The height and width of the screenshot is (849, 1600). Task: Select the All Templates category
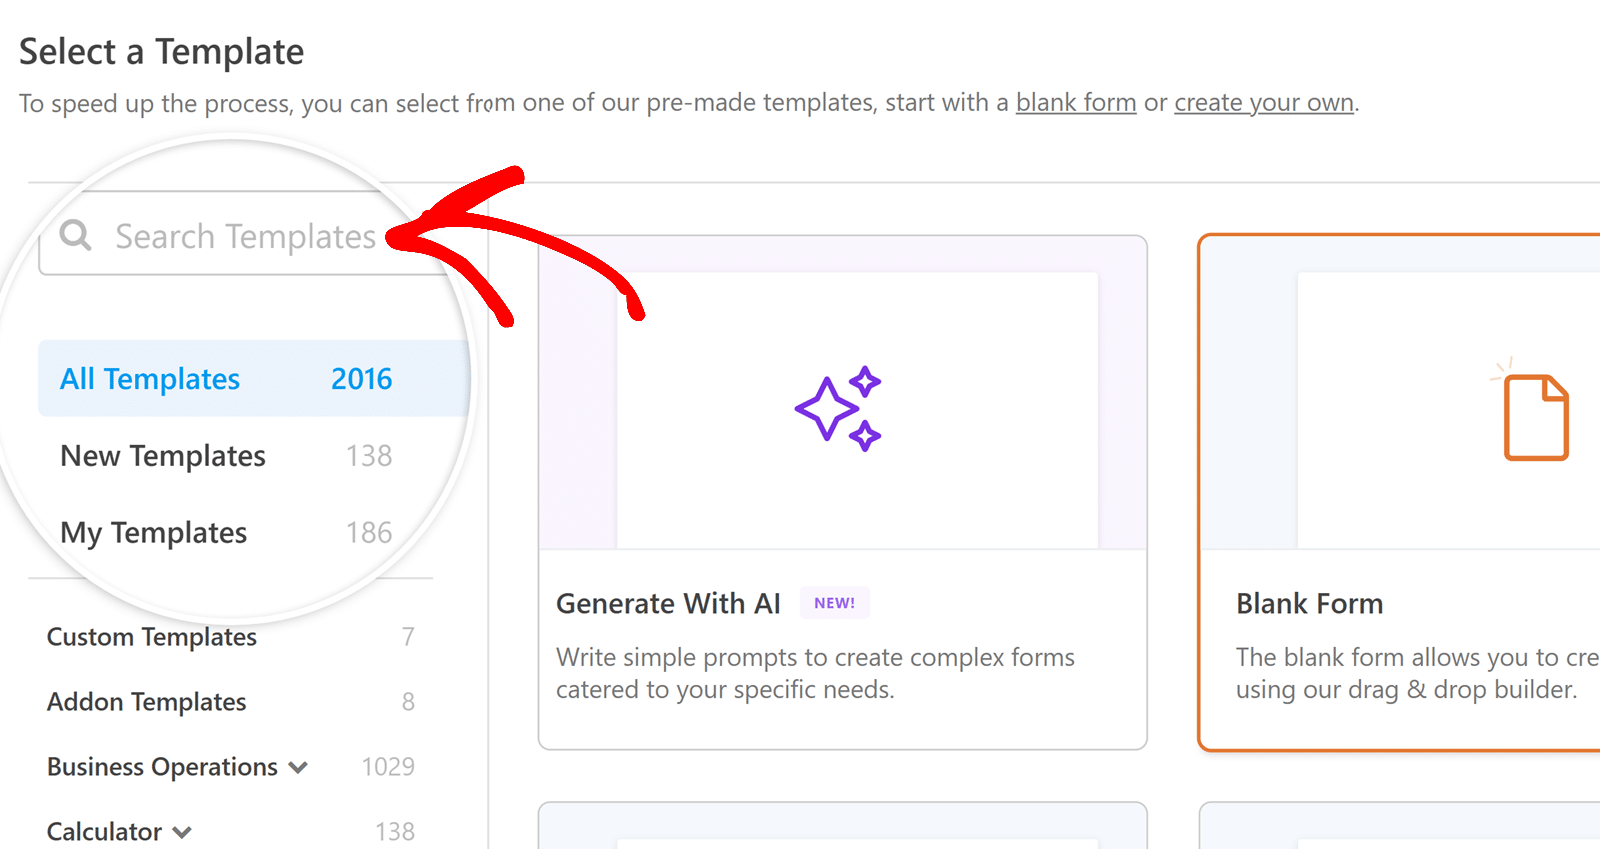click(150, 379)
